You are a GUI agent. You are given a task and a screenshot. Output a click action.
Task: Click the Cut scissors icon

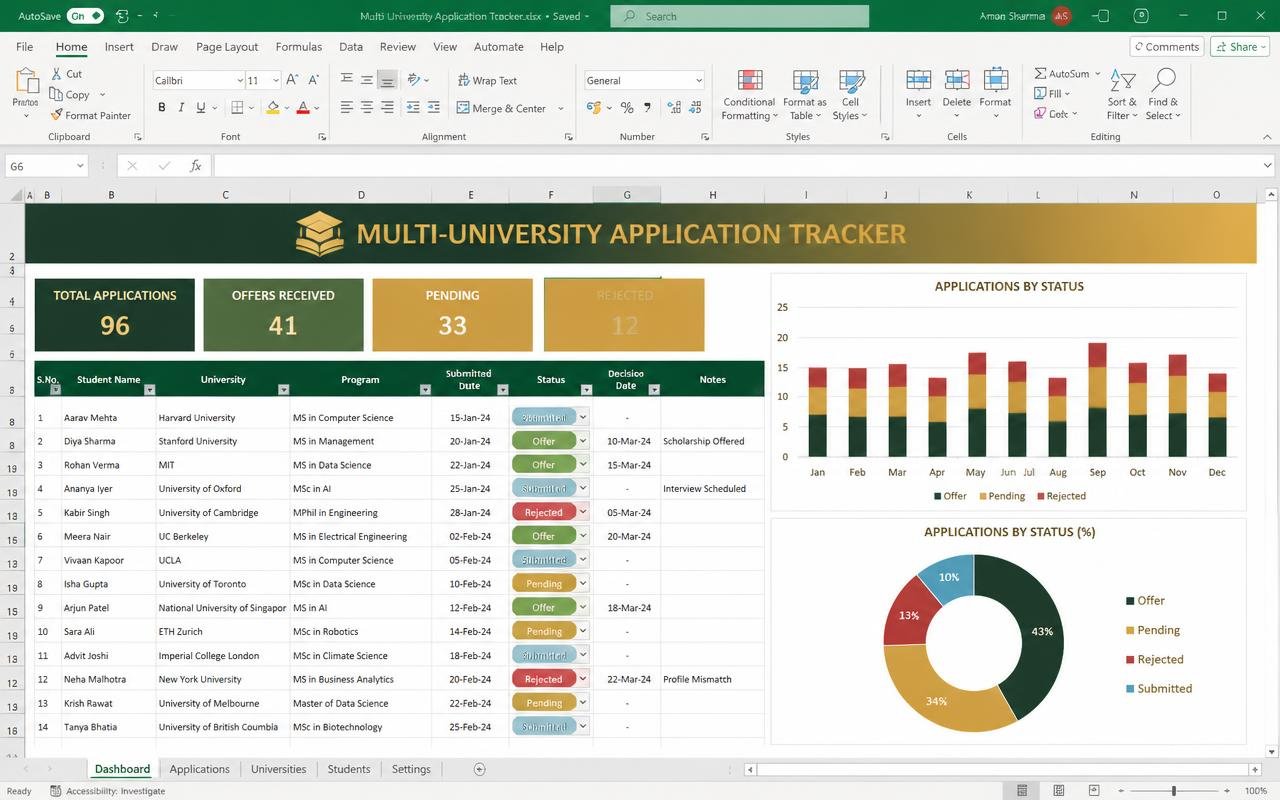57,74
